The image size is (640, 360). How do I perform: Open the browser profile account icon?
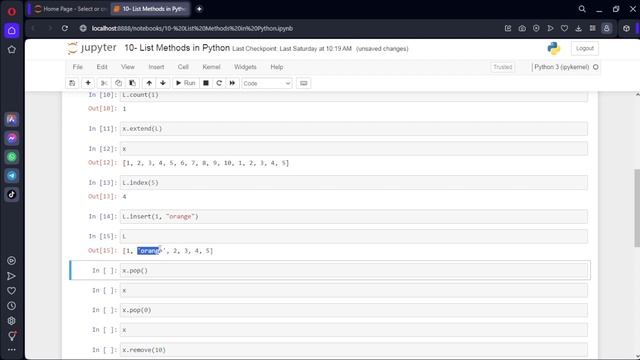click(607, 28)
